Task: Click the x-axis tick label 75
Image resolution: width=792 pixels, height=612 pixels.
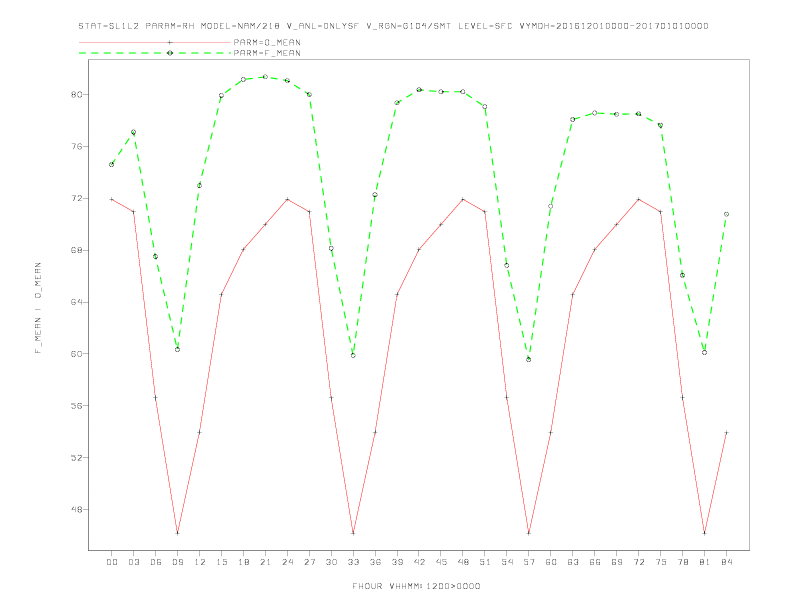Action: 661,562
